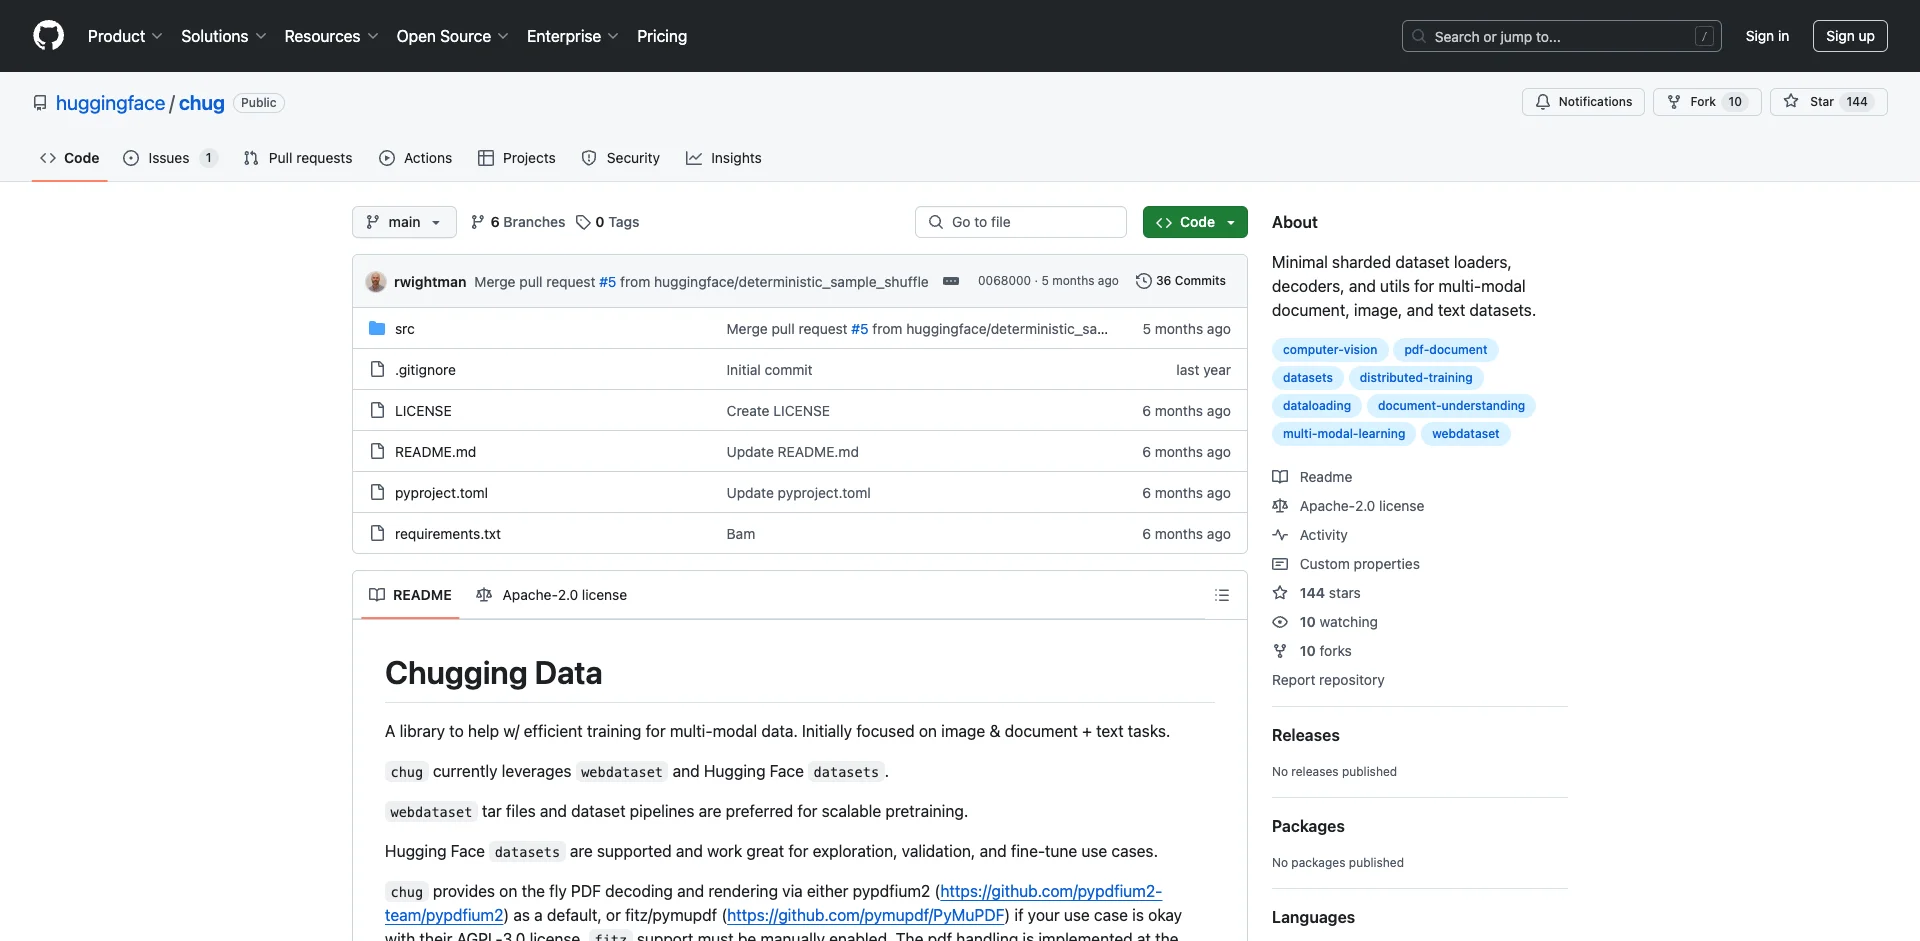Expand the Open Source dropdown
Image resolution: width=1920 pixels, height=941 pixels.
pos(452,36)
